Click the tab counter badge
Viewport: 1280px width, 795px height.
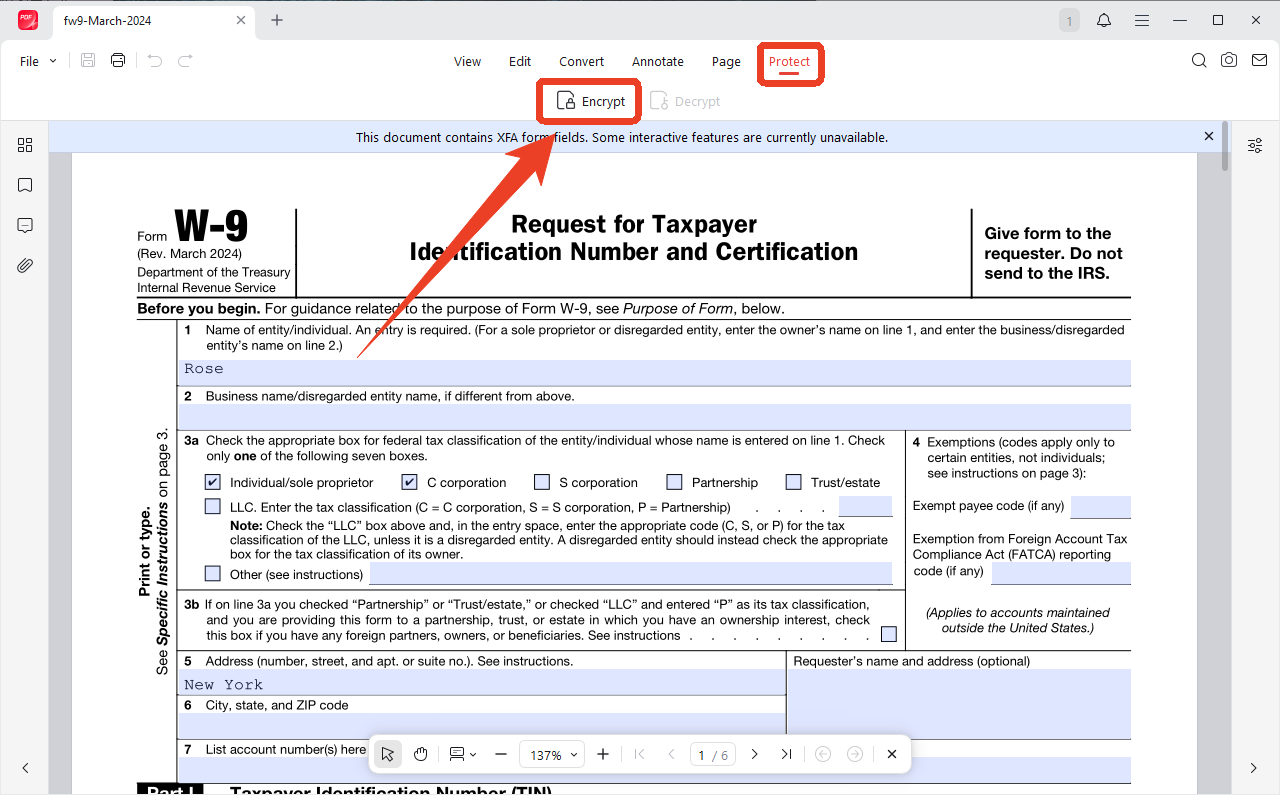1069,20
